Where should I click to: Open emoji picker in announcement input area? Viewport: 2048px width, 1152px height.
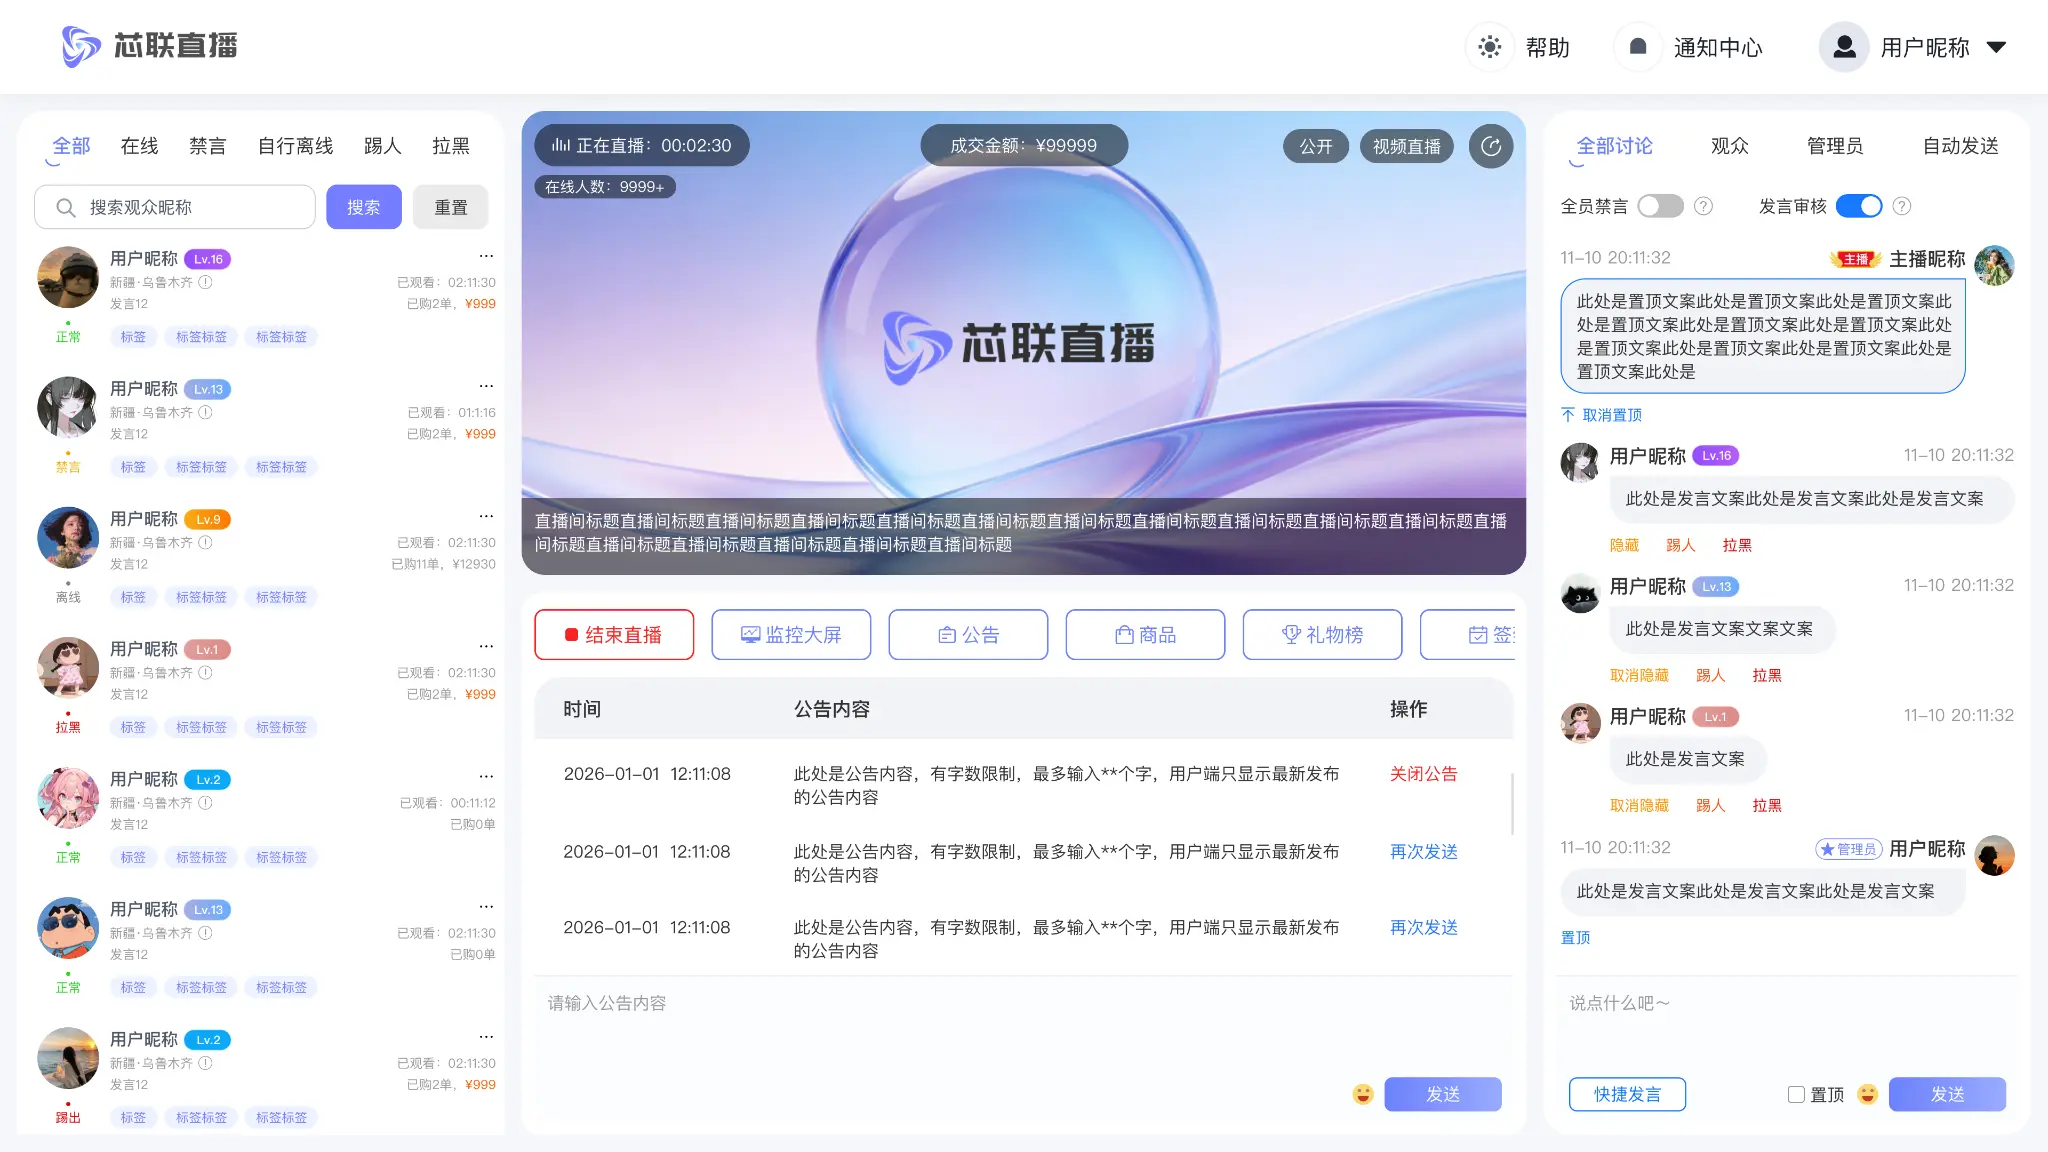(x=1363, y=1094)
